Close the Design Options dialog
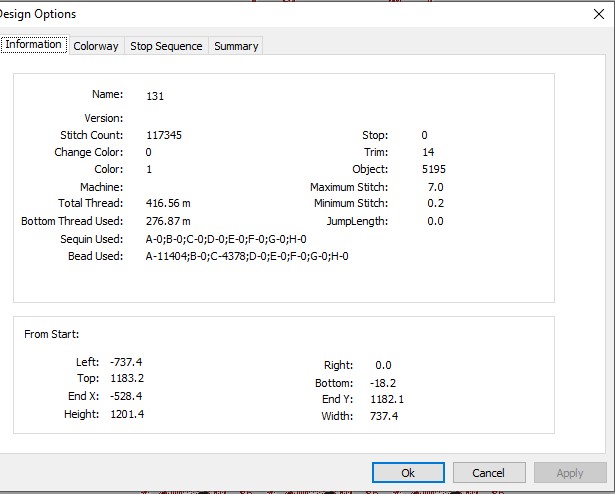The width and height of the screenshot is (615, 494). coord(599,14)
